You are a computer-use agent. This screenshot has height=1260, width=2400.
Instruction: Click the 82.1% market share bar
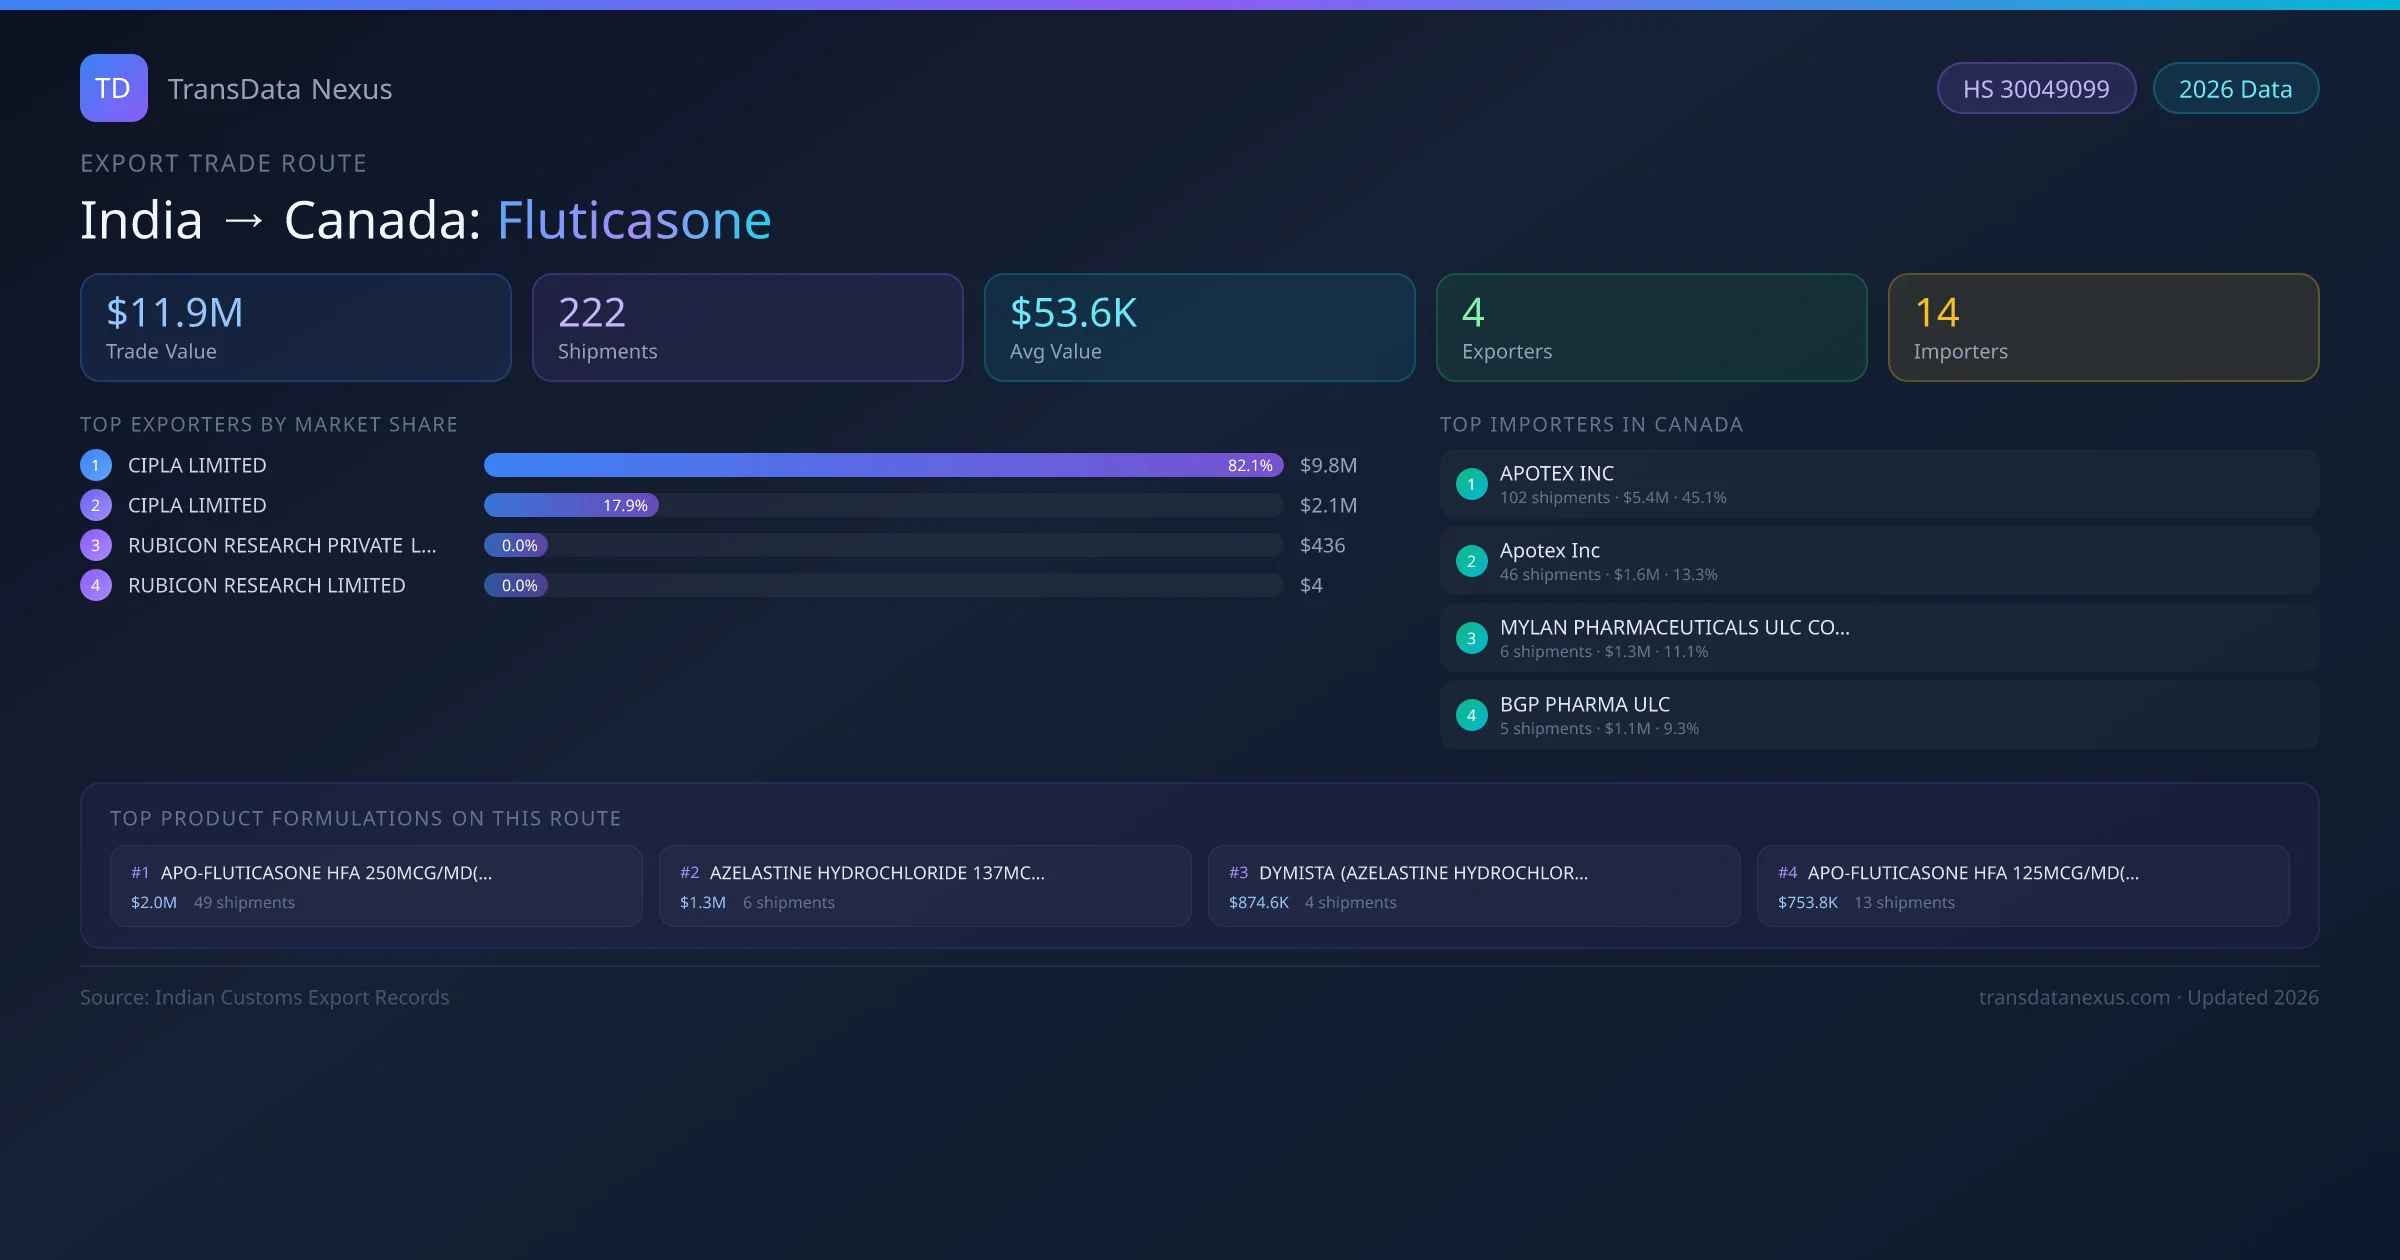pyautogui.click(x=882, y=465)
